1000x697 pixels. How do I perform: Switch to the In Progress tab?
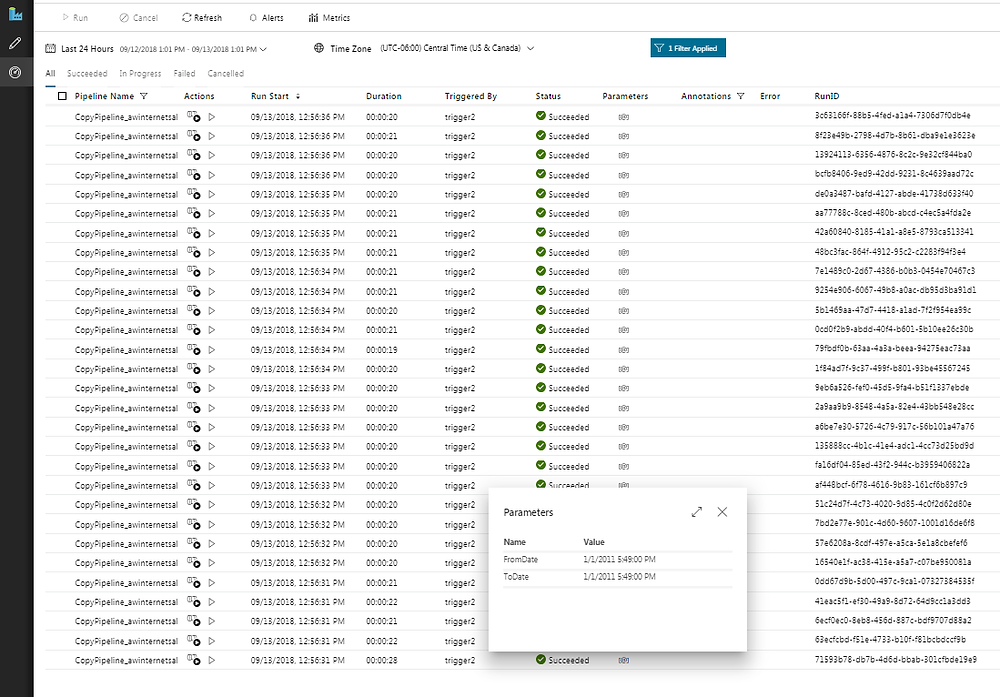(140, 73)
